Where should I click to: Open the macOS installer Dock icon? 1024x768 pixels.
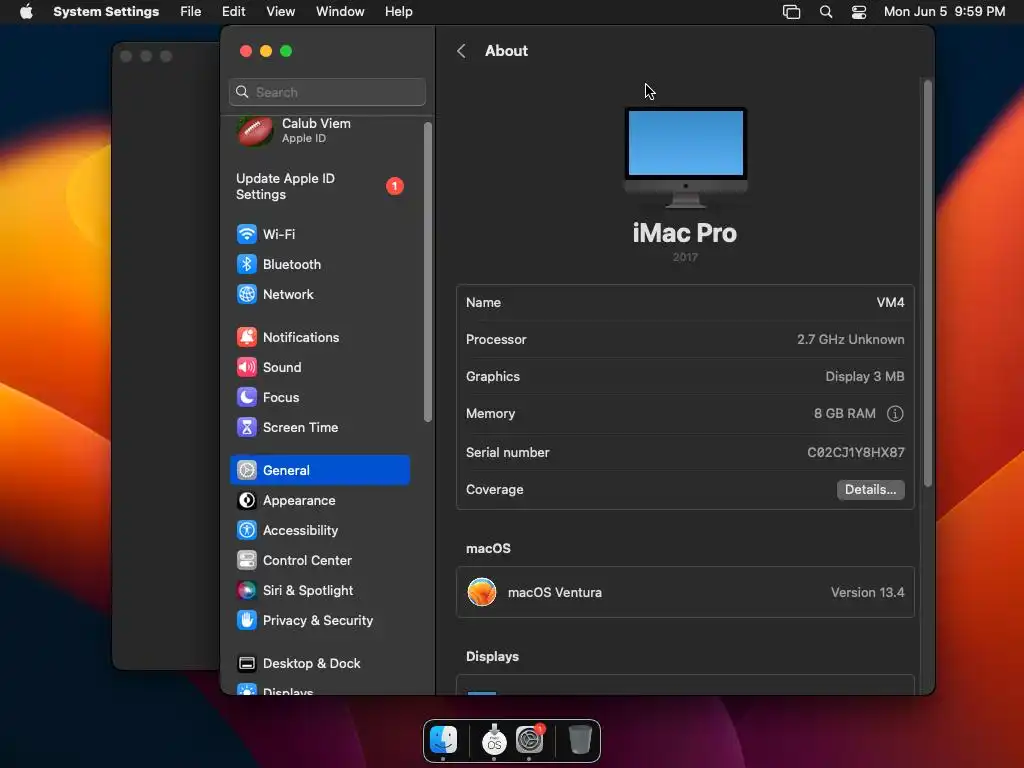[x=494, y=740]
